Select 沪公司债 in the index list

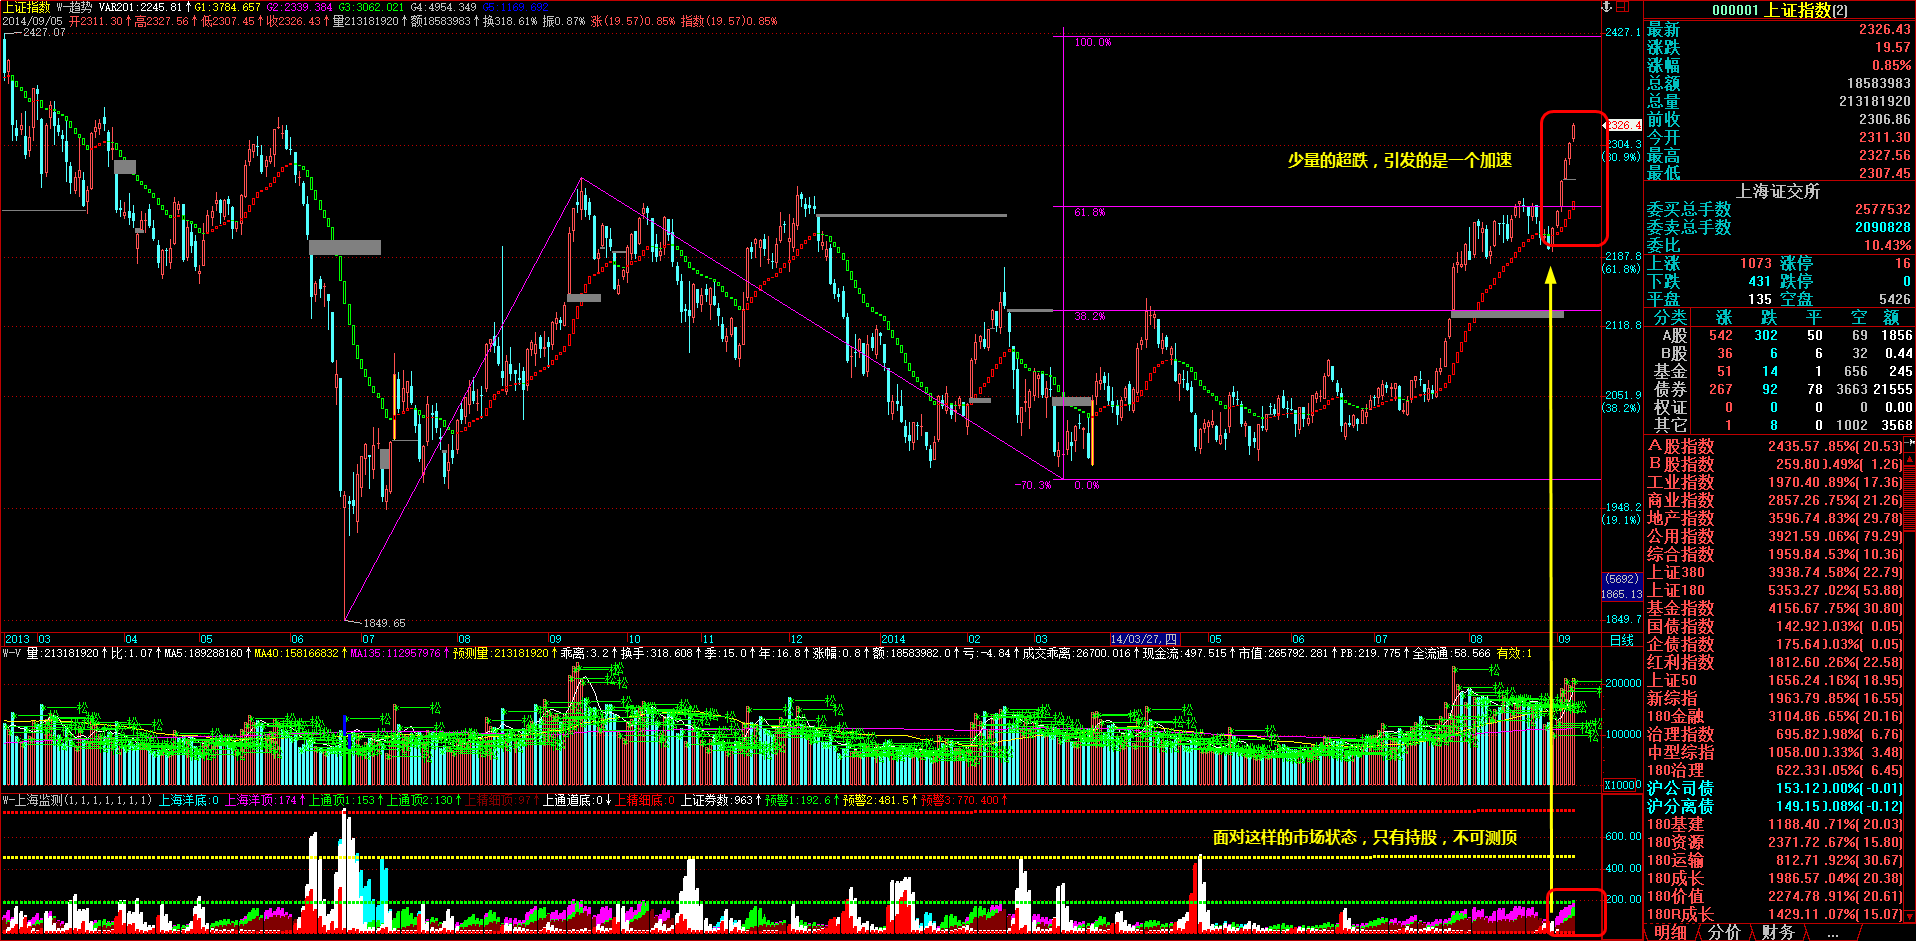point(1680,789)
